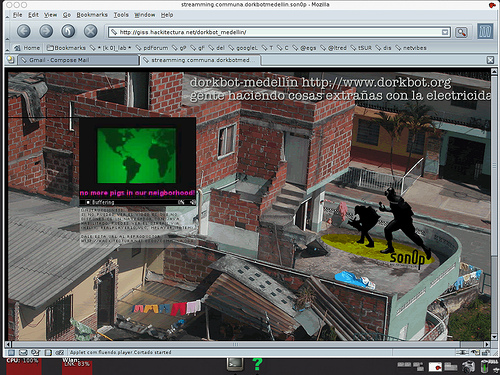The image size is (500, 375).
Task: Open the tSUR bookmark
Action: click(361, 48)
